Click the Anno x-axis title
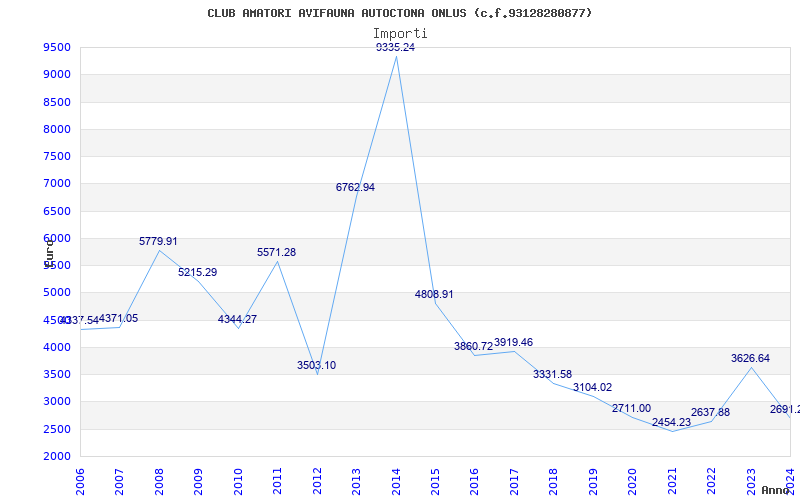 [x=775, y=490]
